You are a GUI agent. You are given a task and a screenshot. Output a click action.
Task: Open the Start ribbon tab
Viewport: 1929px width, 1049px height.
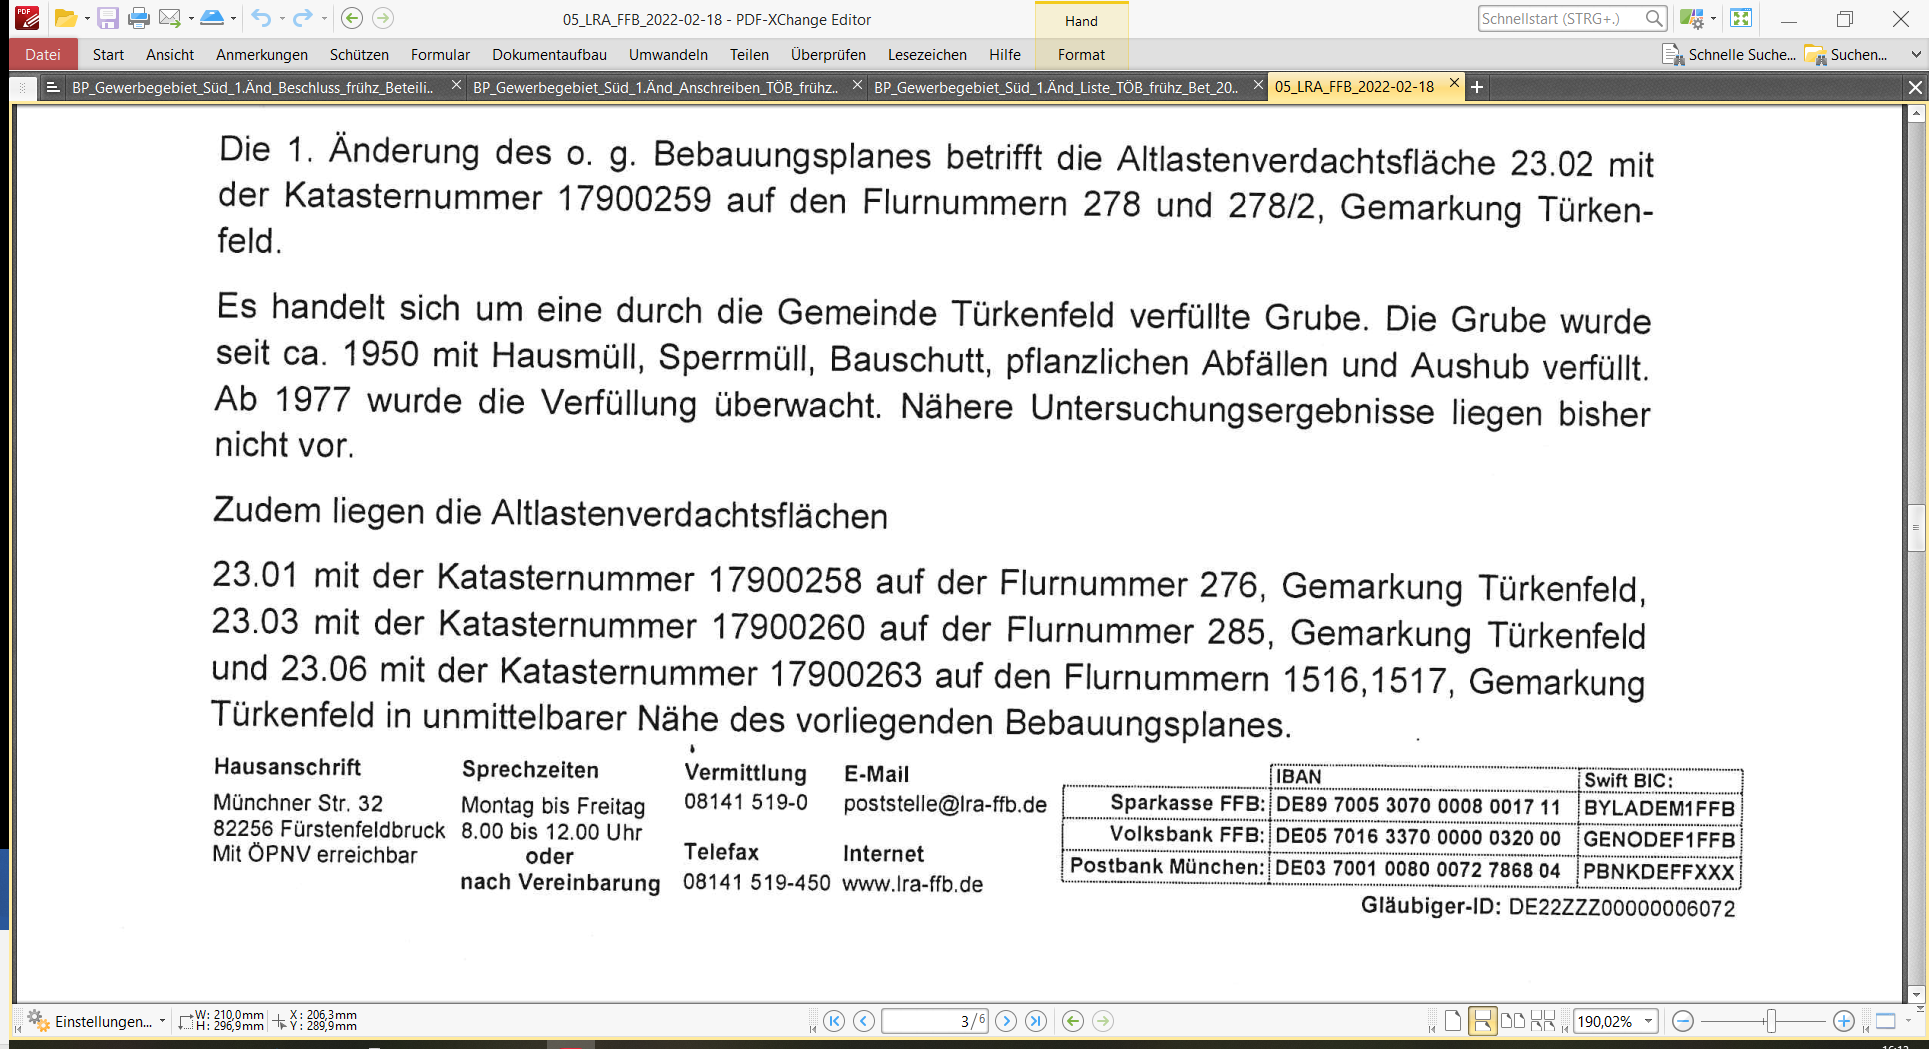point(108,55)
